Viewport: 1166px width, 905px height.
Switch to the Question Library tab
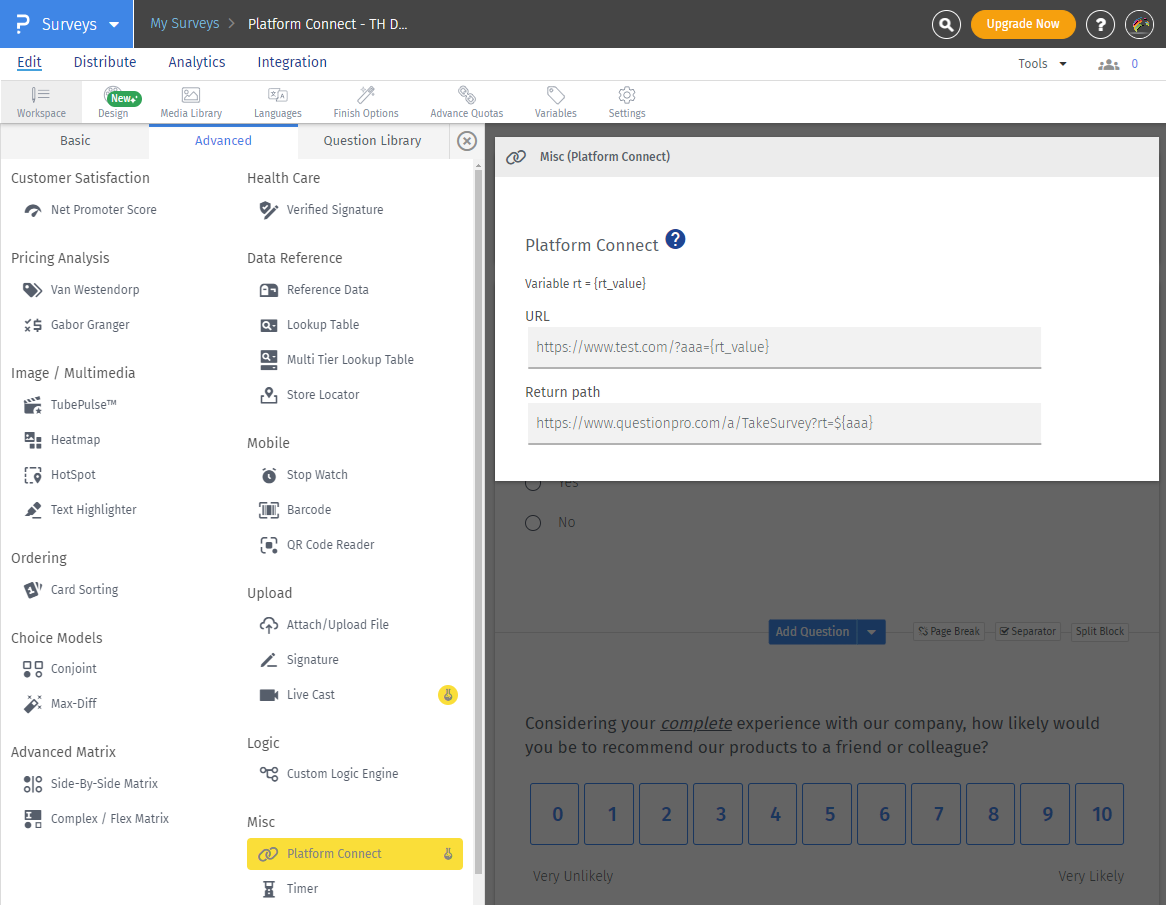(373, 141)
